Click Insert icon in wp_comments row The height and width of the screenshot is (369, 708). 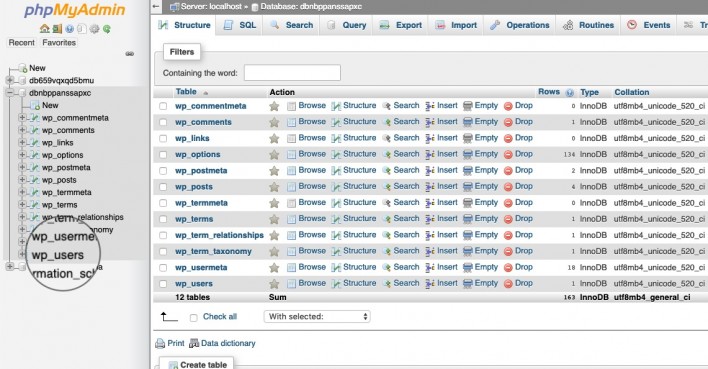pos(430,122)
